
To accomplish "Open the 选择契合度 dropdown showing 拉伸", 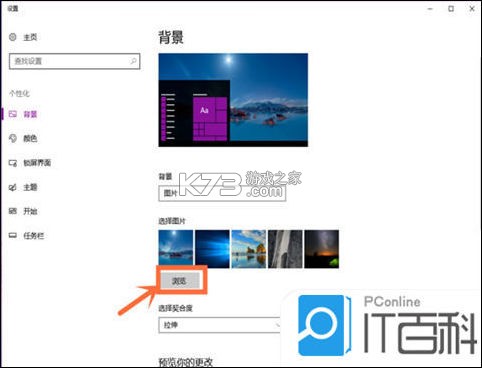I will (x=220, y=325).
